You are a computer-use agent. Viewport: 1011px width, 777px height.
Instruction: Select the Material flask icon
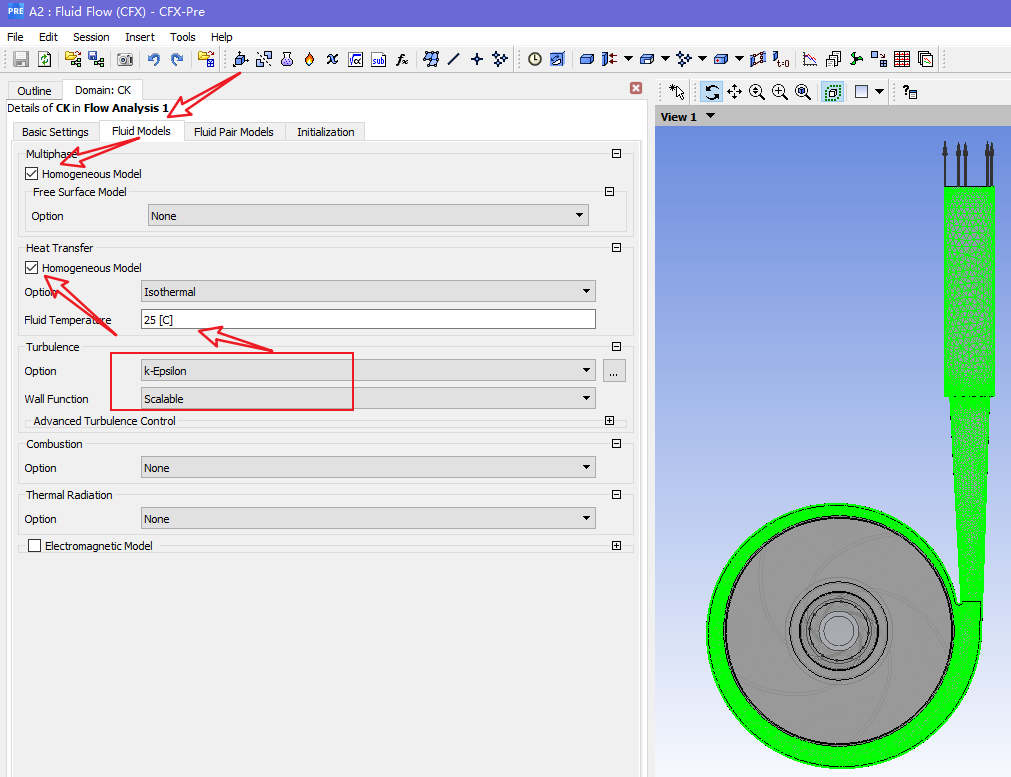[x=287, y=60]
